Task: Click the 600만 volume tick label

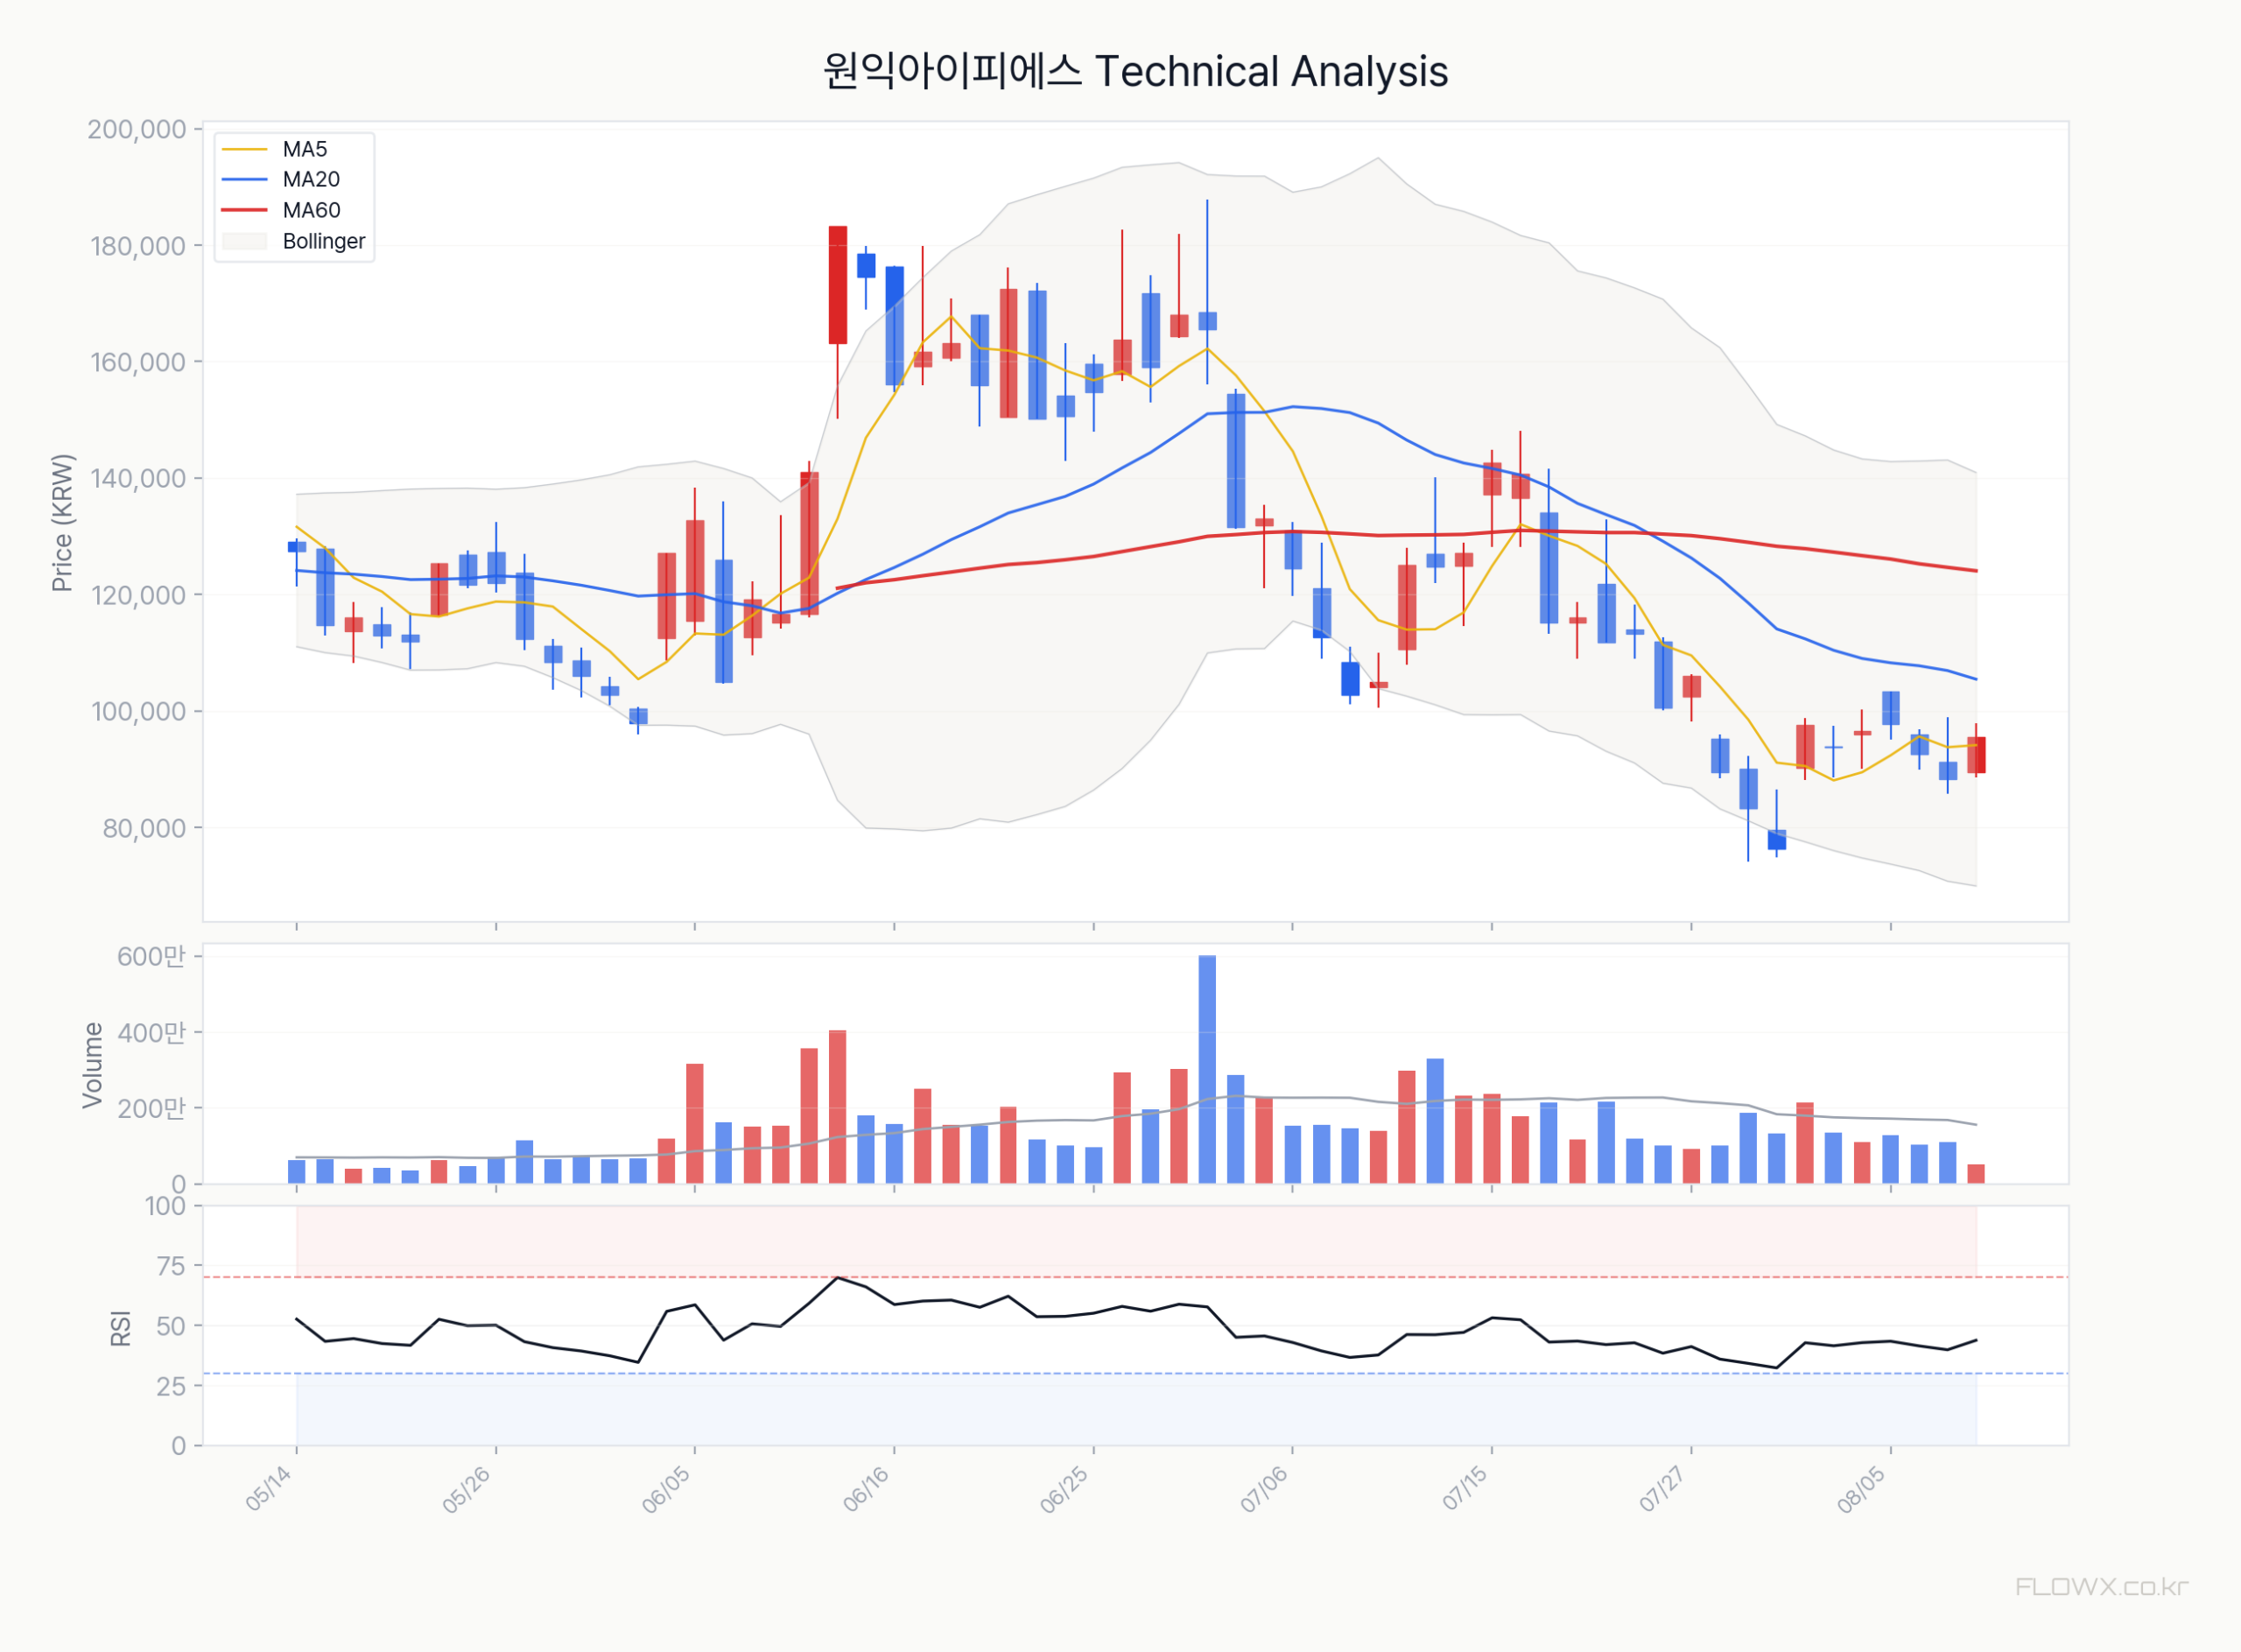Action: (151, 956)
